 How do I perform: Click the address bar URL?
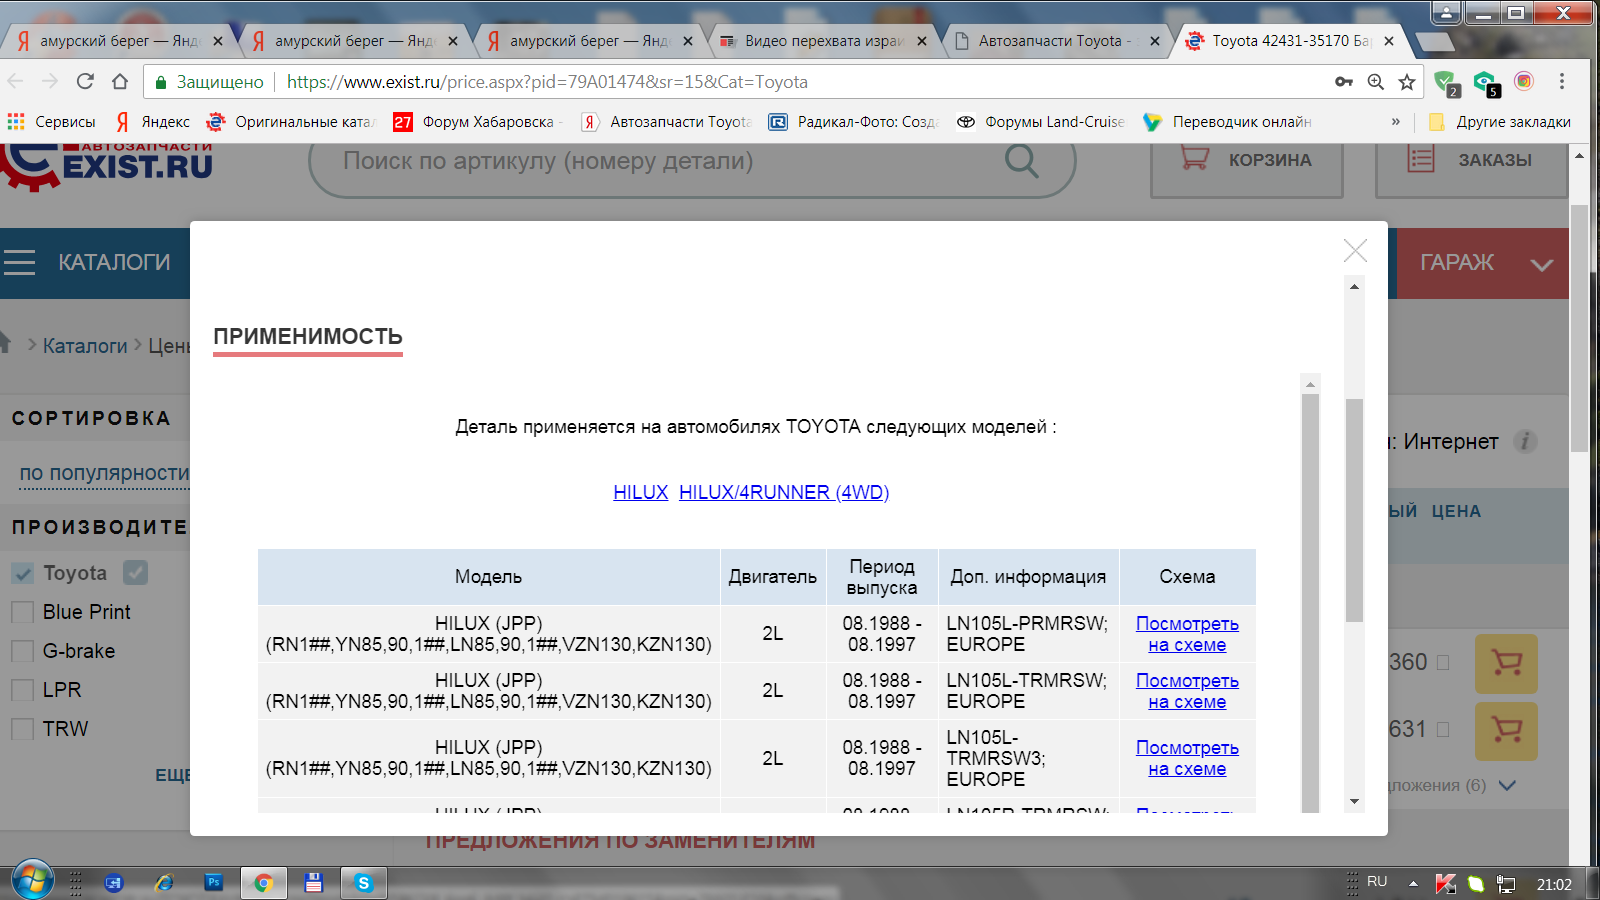tap(547, 82)
